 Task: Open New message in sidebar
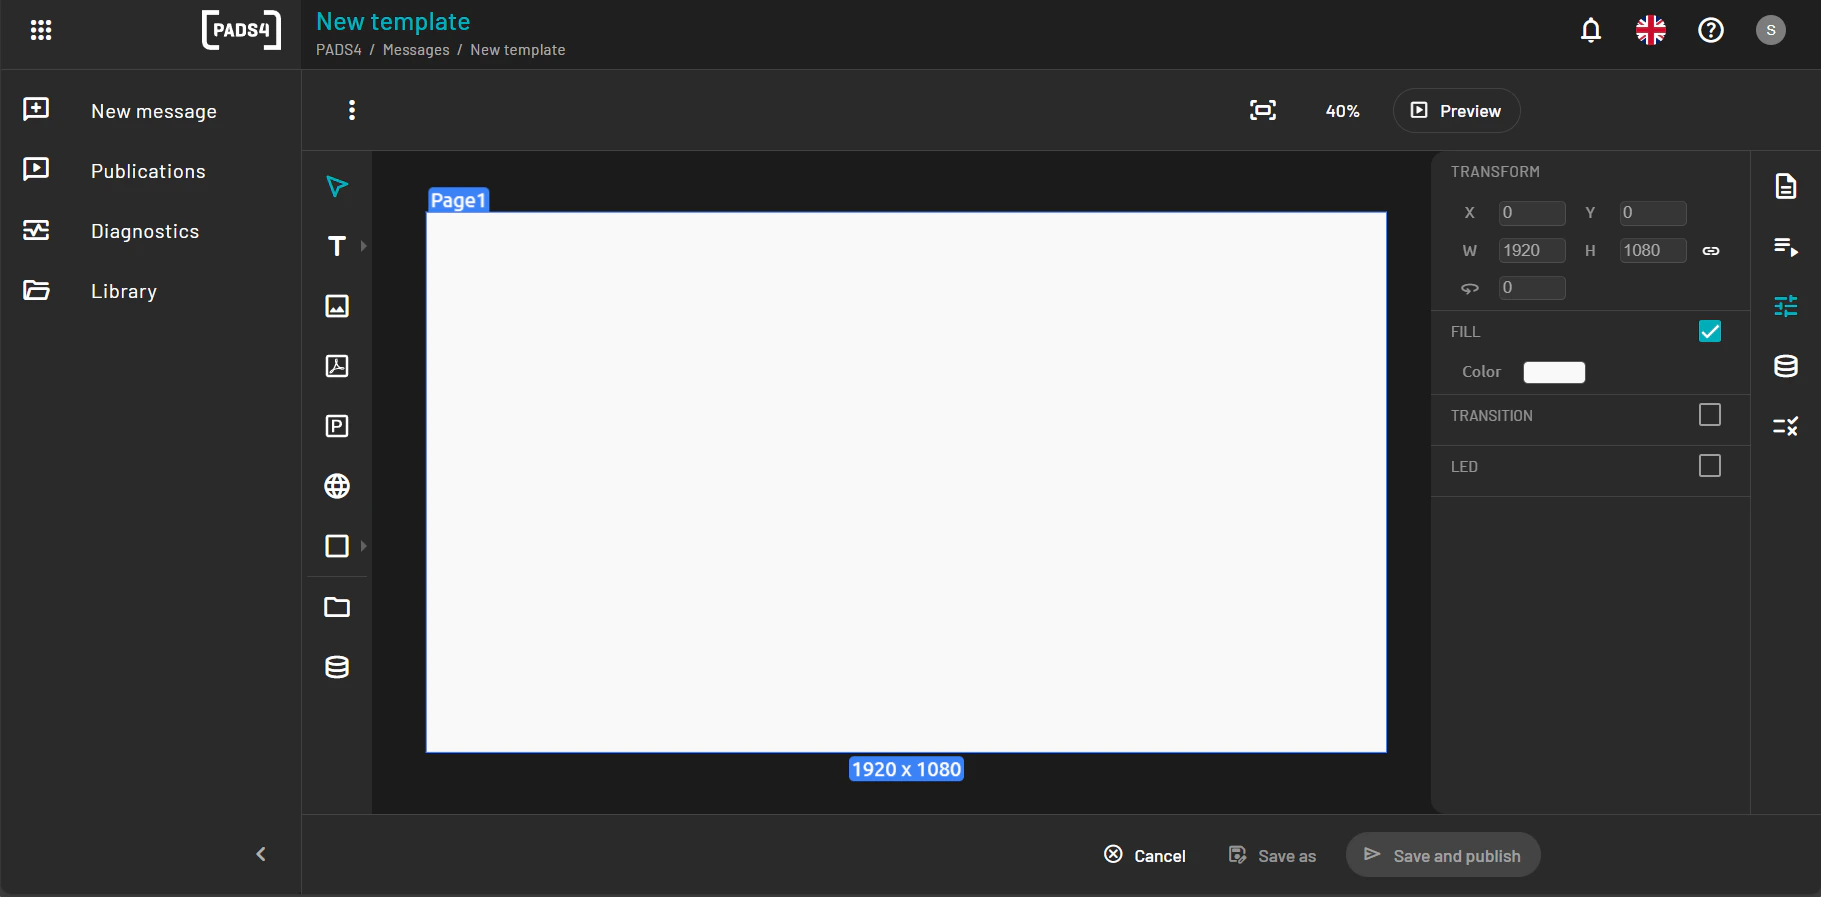(x=150, y=110)
